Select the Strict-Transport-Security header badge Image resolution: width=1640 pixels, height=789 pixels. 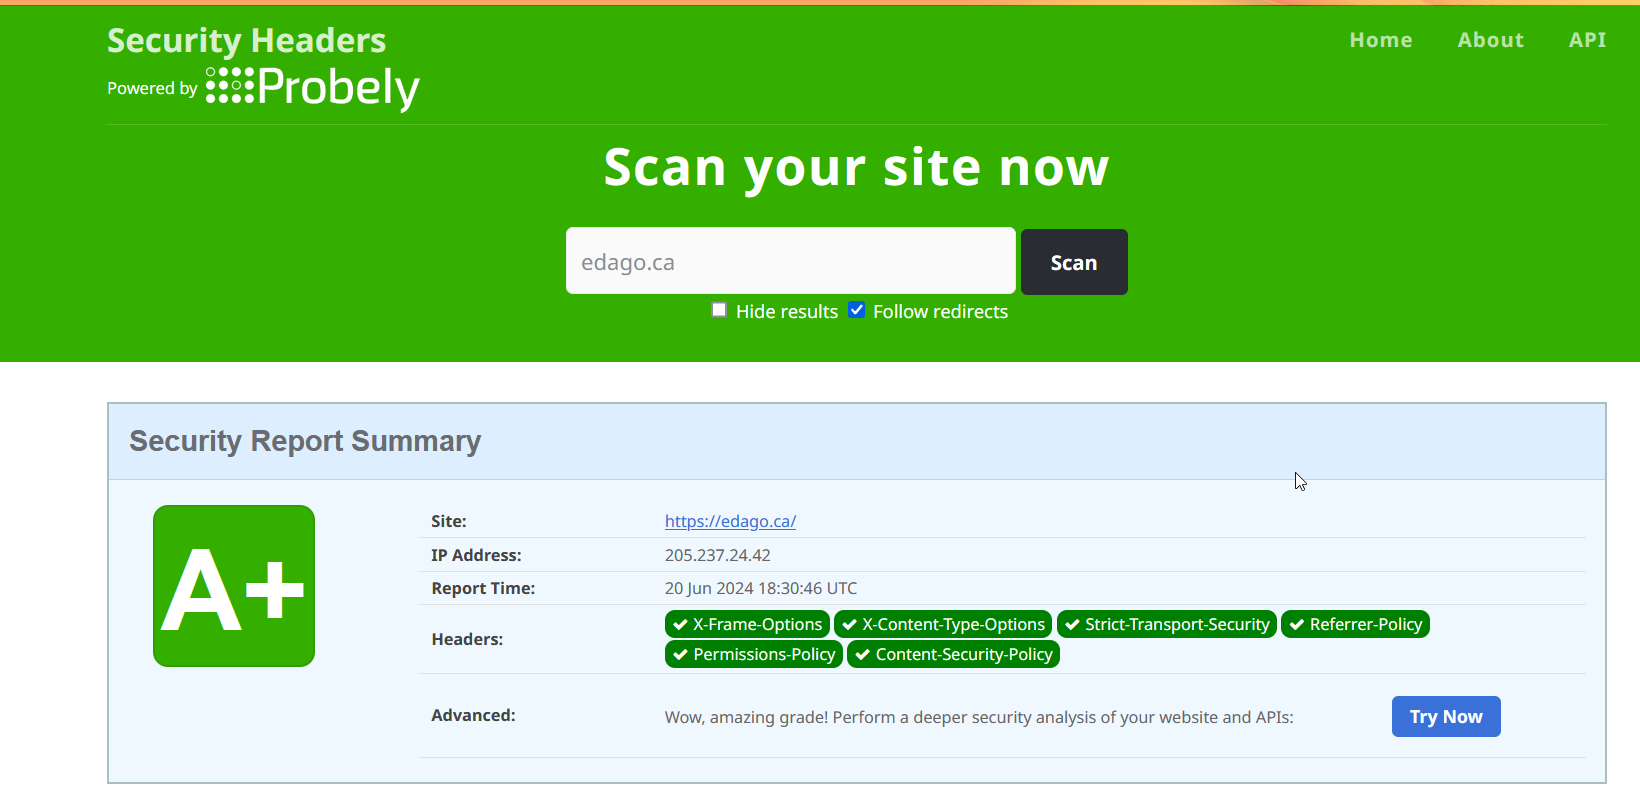(x=1167, y=624)
